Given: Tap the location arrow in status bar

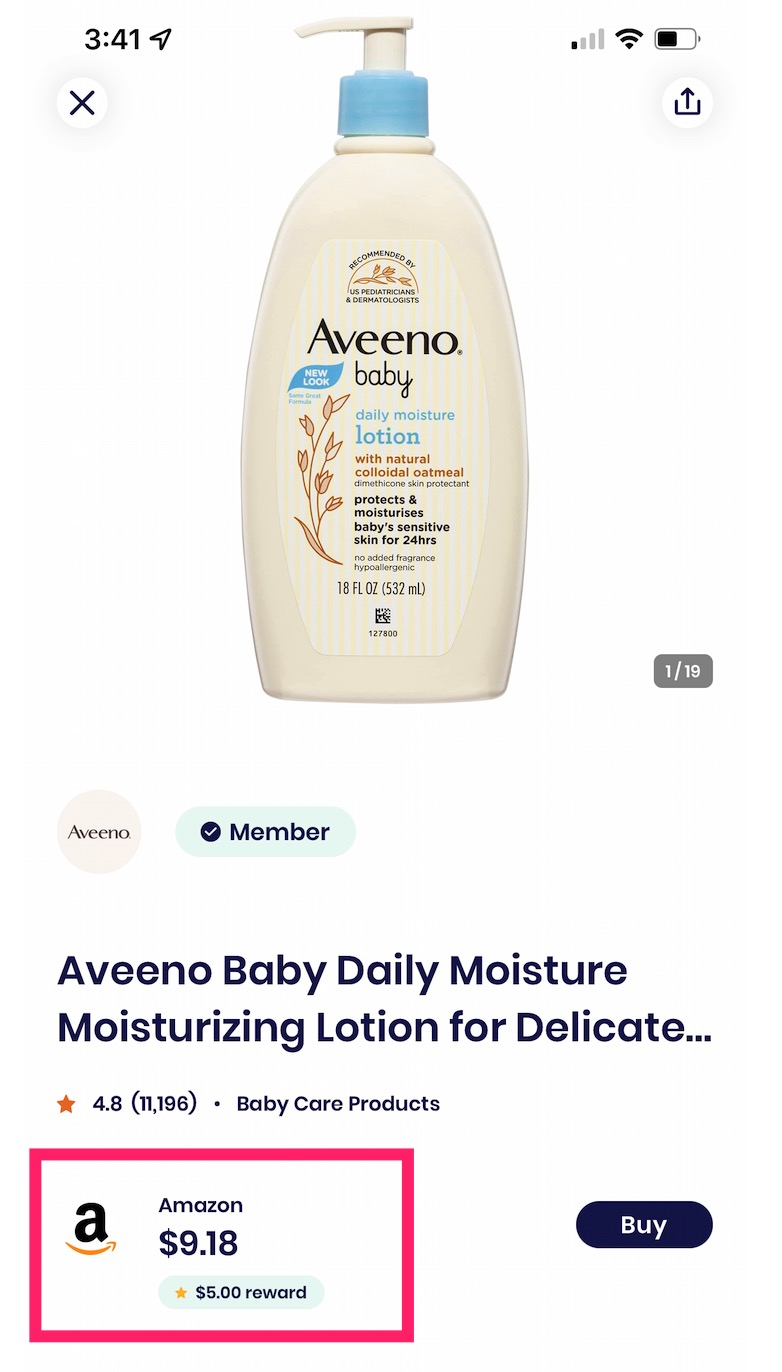Looking at the screenshot, I should (x=161, y=39).
